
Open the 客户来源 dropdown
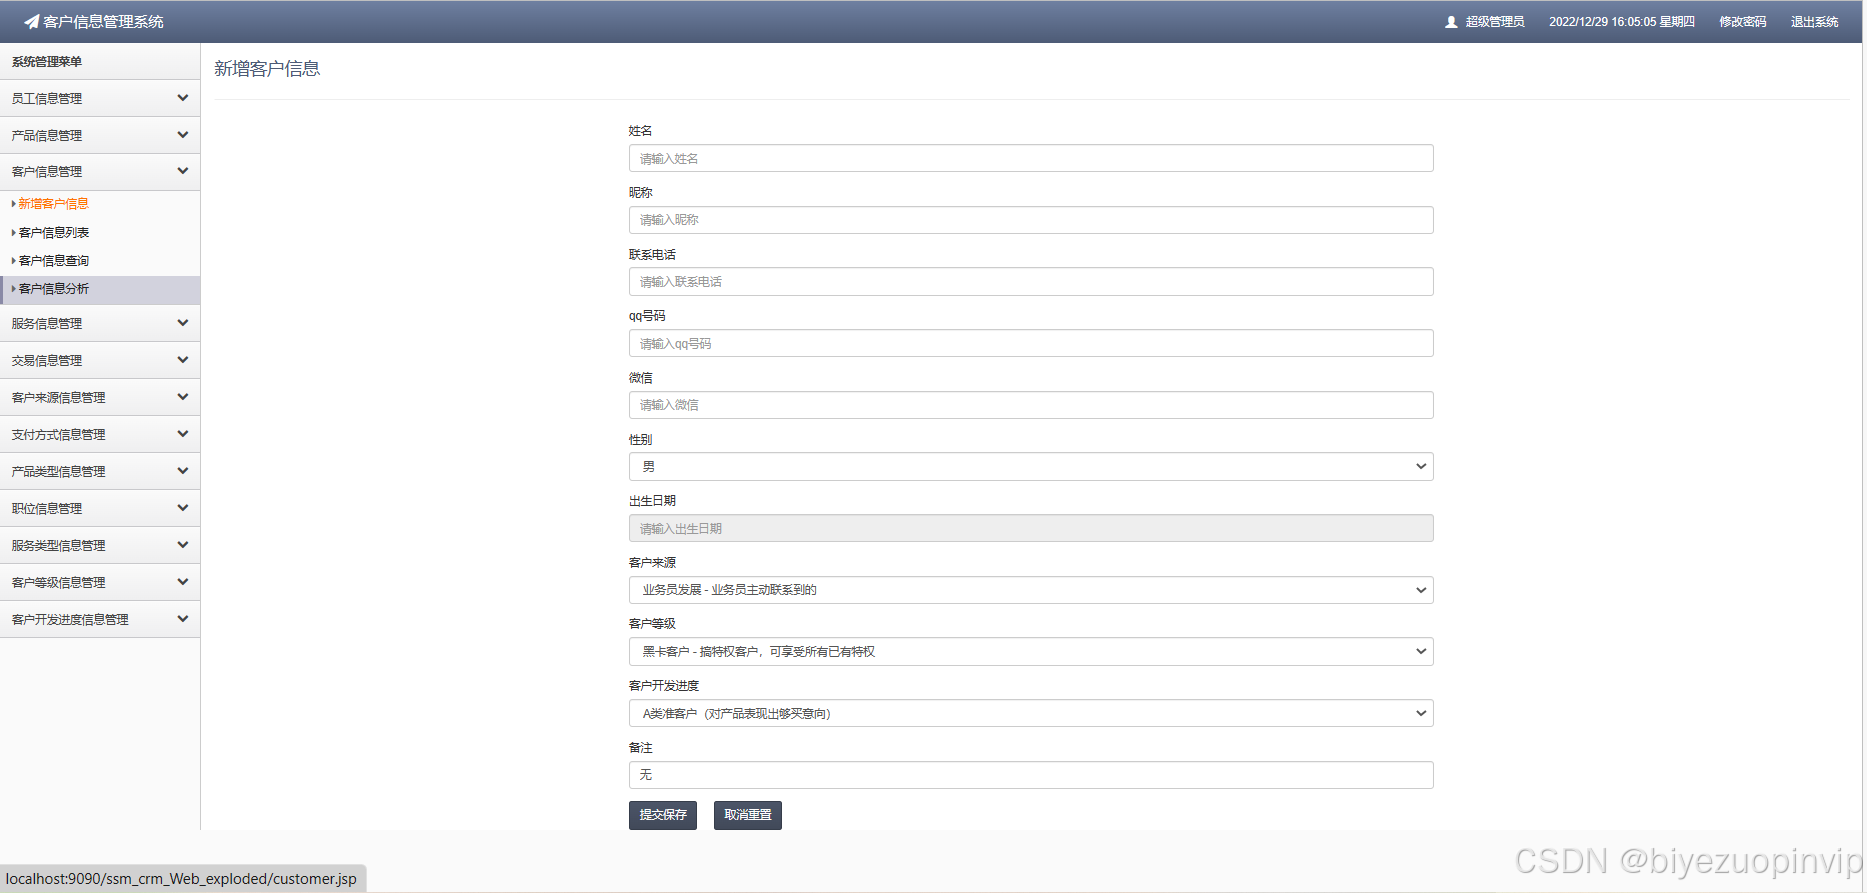[x=1031, y=590]
